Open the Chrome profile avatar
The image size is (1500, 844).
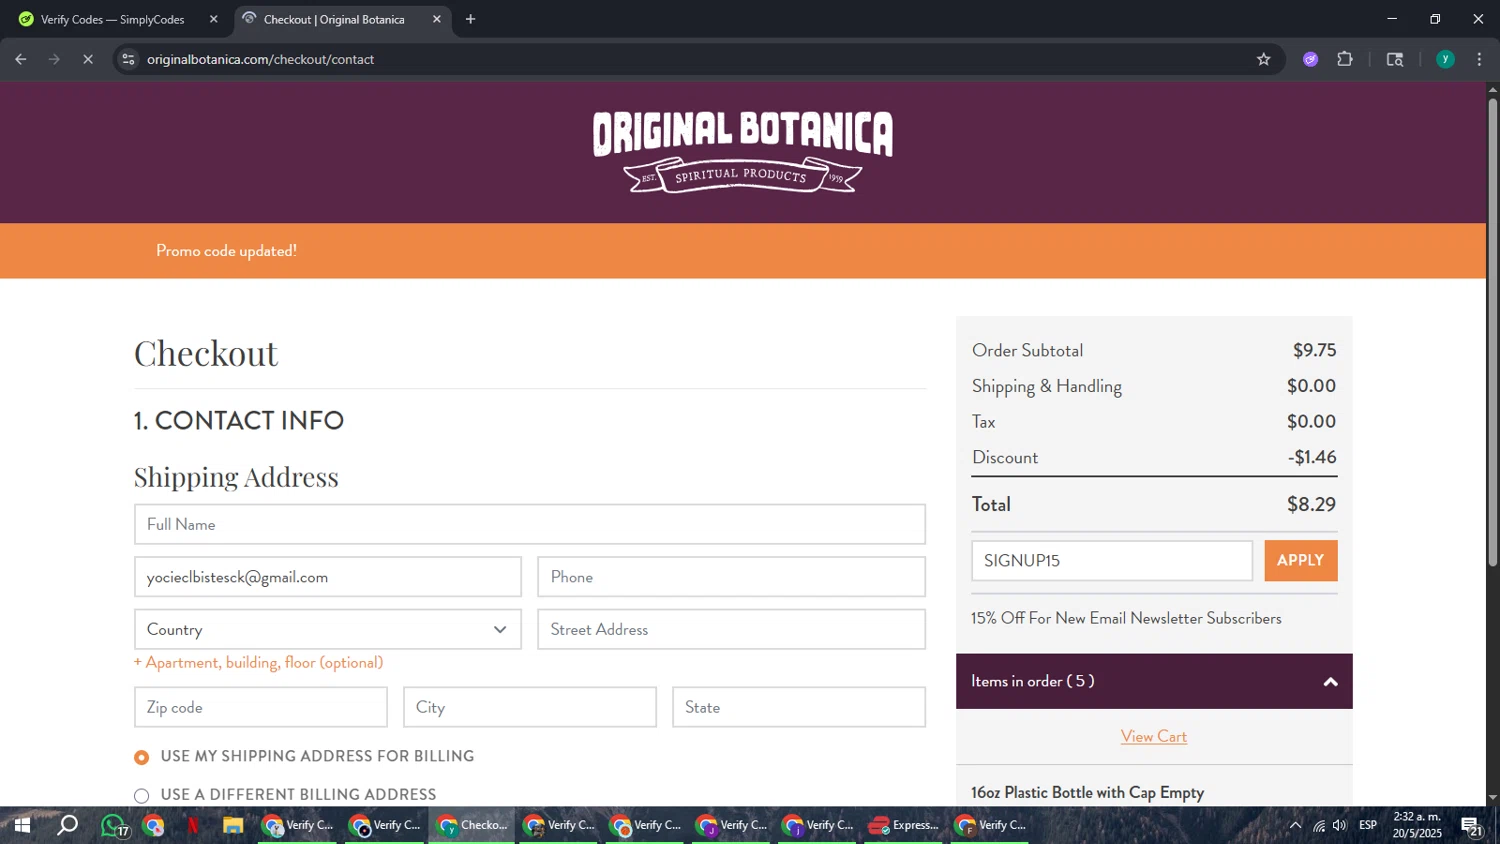tap(1445, 59)
